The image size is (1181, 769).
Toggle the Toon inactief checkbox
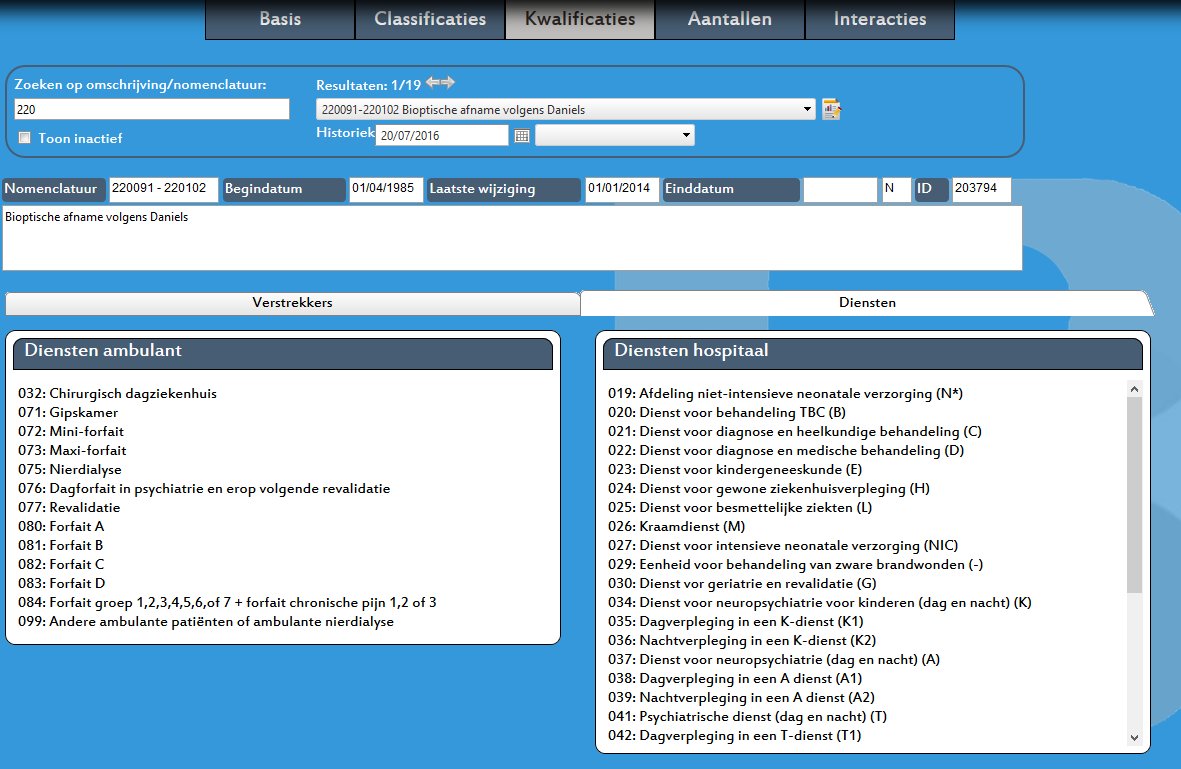click(x=25, y=138)
